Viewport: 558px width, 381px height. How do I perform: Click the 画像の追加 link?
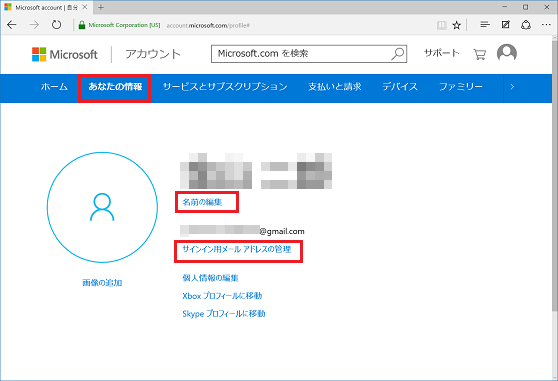[x=102, y=283]
